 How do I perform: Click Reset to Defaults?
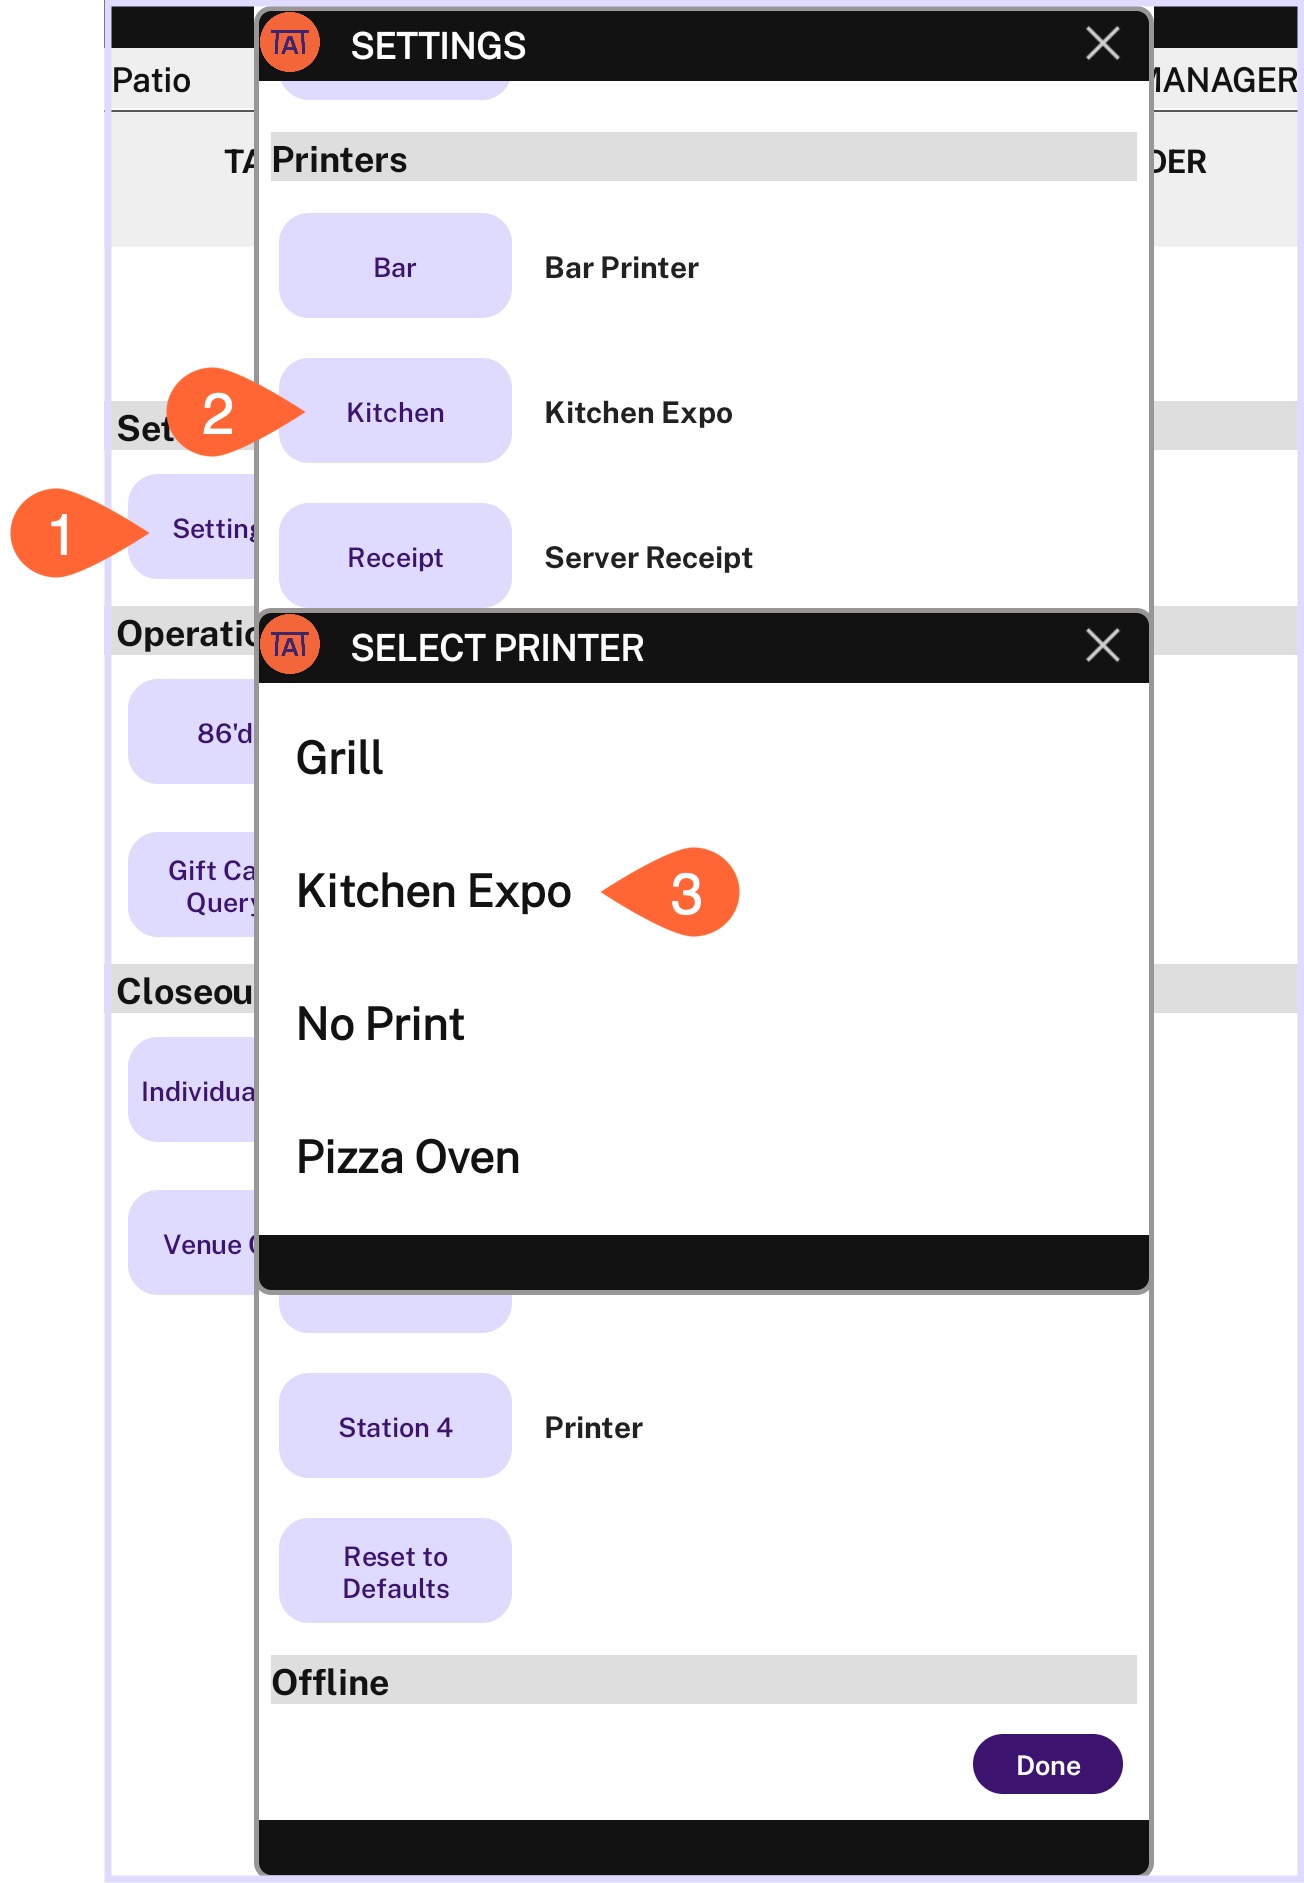(x=395, y=1571)
